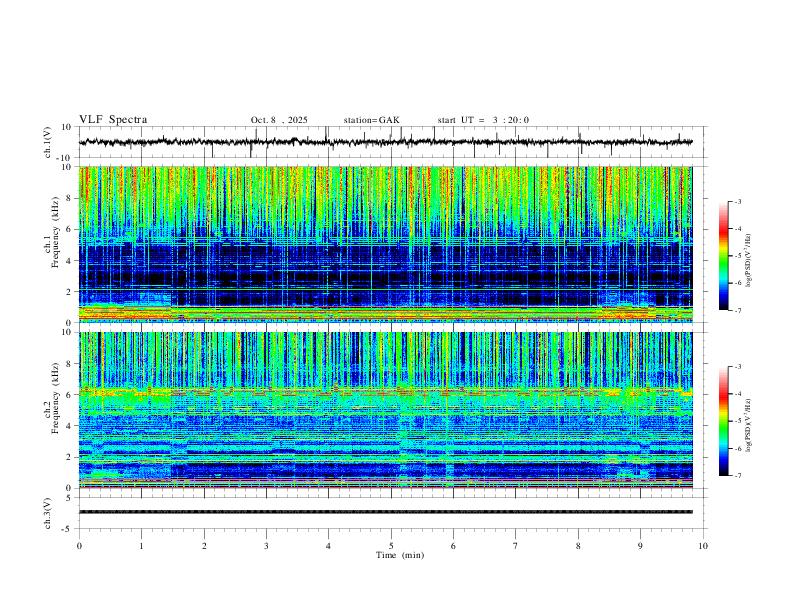The image size is (792, 612).
Task: Click time axis tick label "5"
Action: coord(391,546)
